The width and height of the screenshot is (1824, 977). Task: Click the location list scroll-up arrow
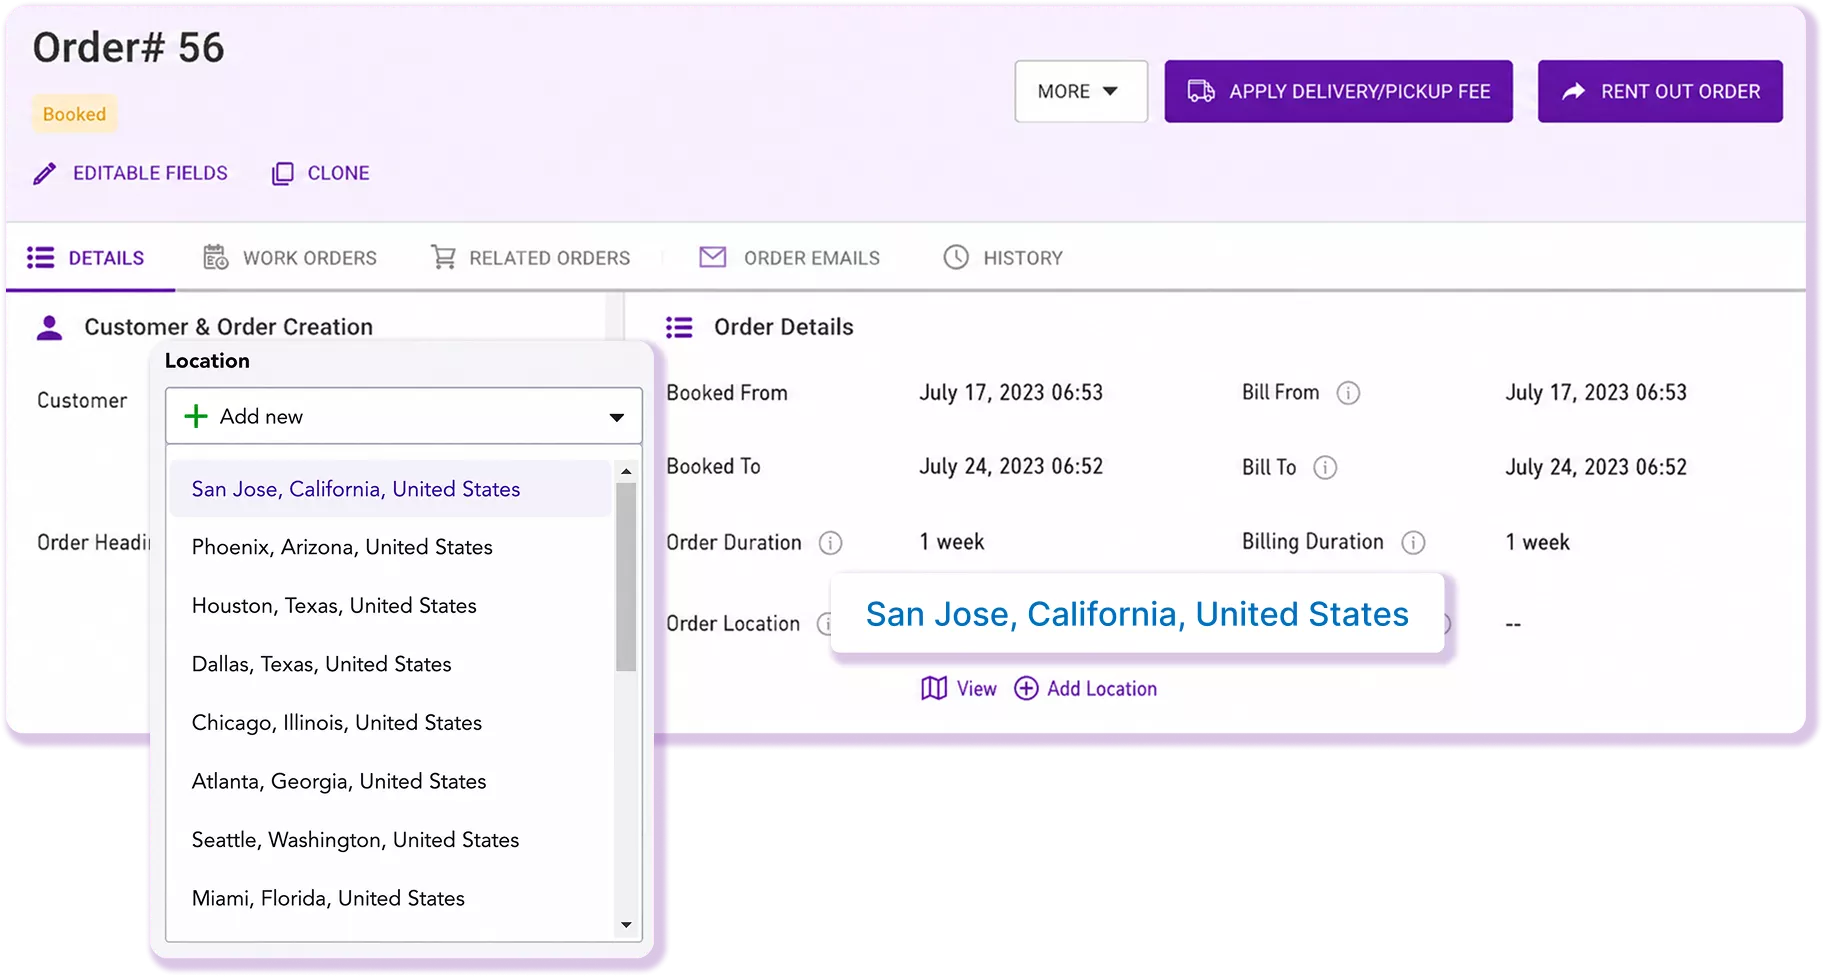coord(626,471)
